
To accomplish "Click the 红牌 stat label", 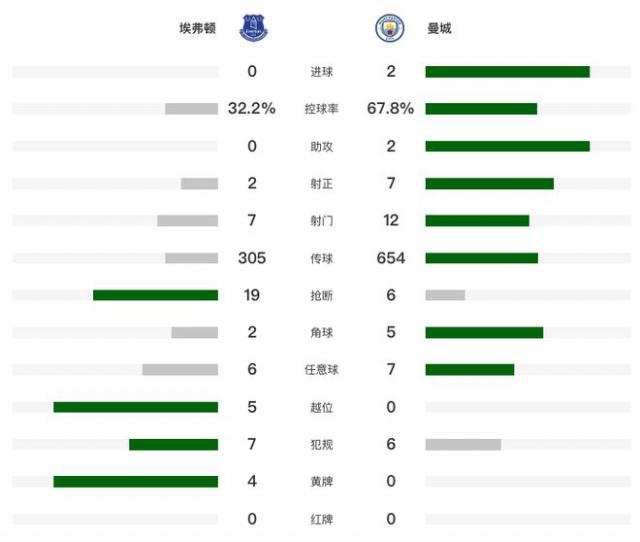I will coord(322,520).
